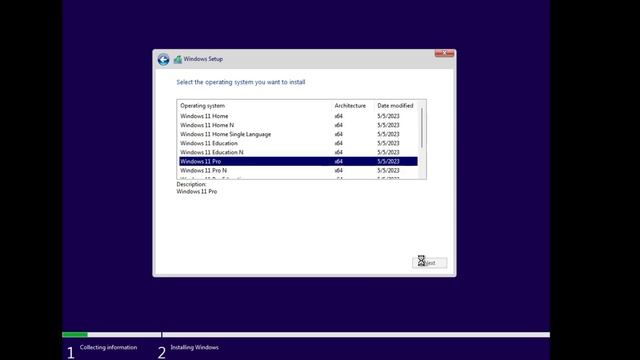Viewport: 640px width, 360px height.
Task: Click the Operating system column header
Action: pos(202,106)
